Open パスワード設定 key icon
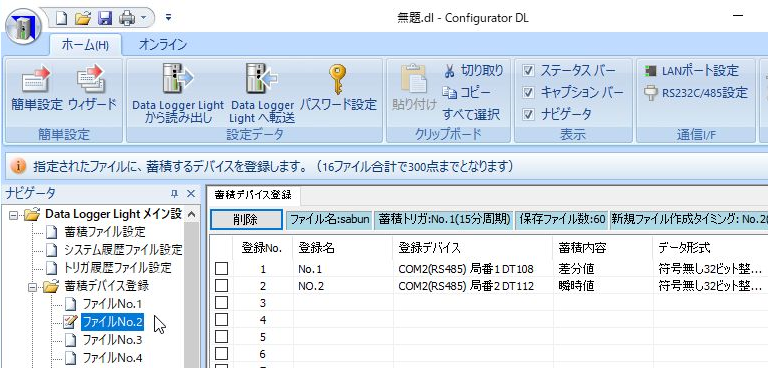768x368 pixels. (x=338, y=88)
